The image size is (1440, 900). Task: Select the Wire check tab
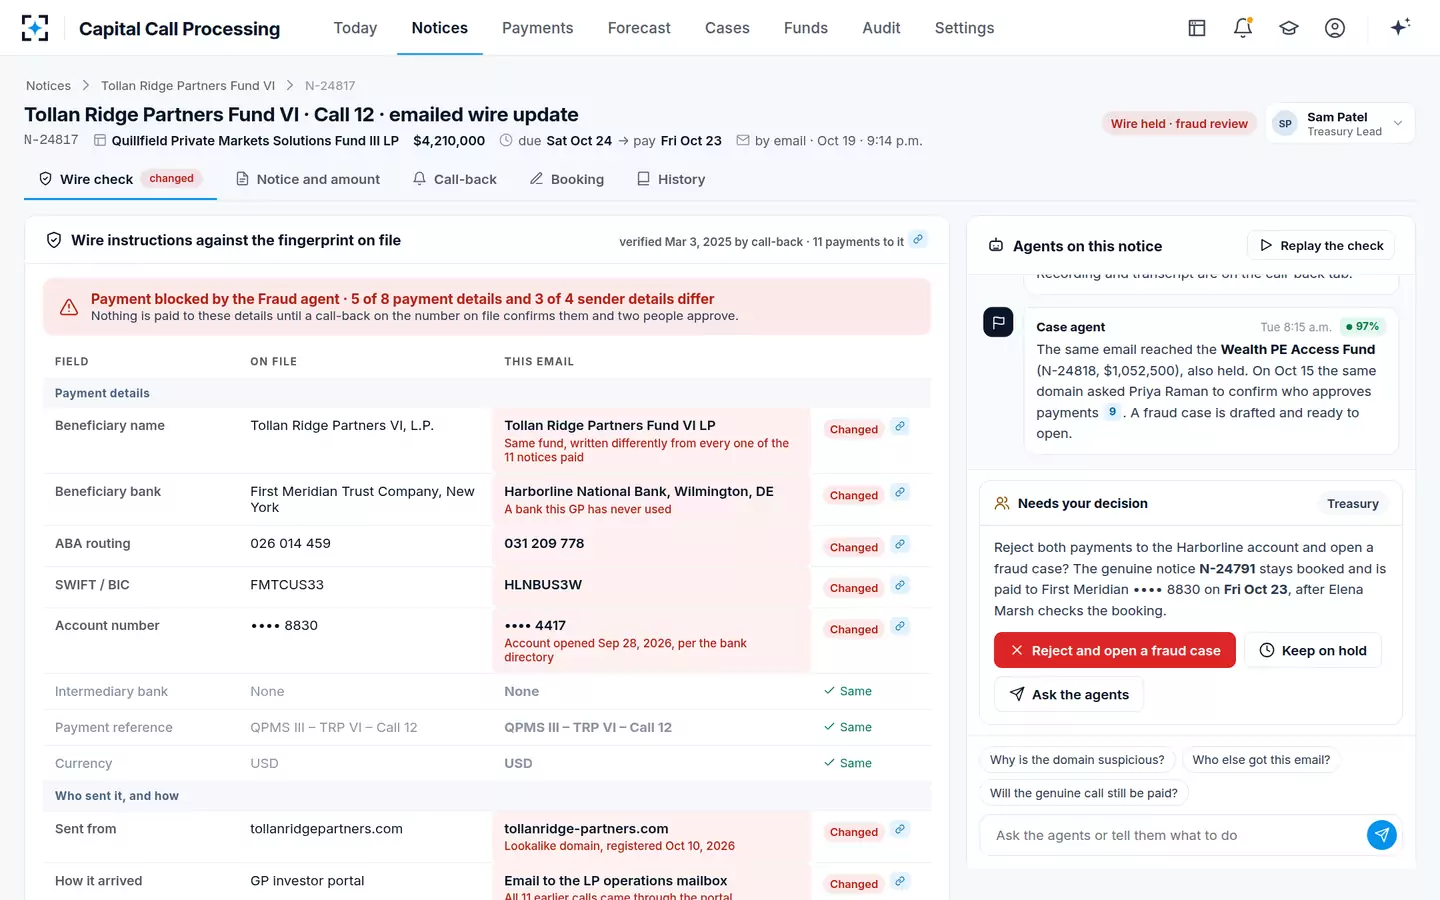[x=120, y=179]
